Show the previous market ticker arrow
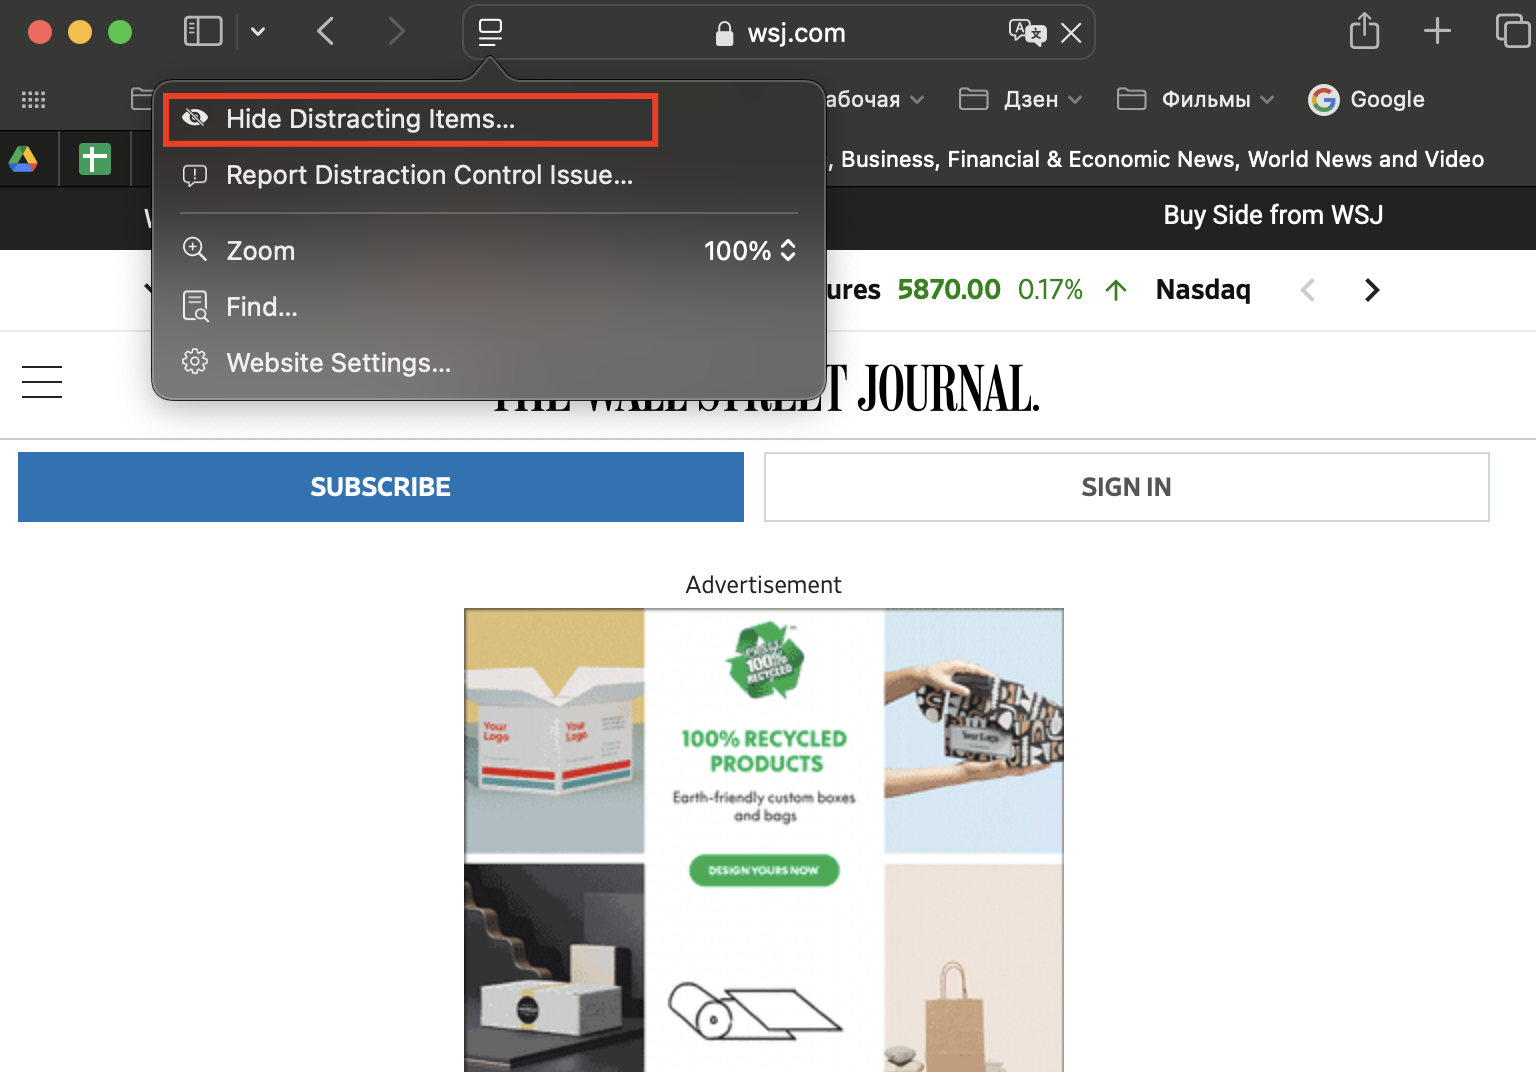Viewport: 1536px width, 1072px height. point(1307,290)
